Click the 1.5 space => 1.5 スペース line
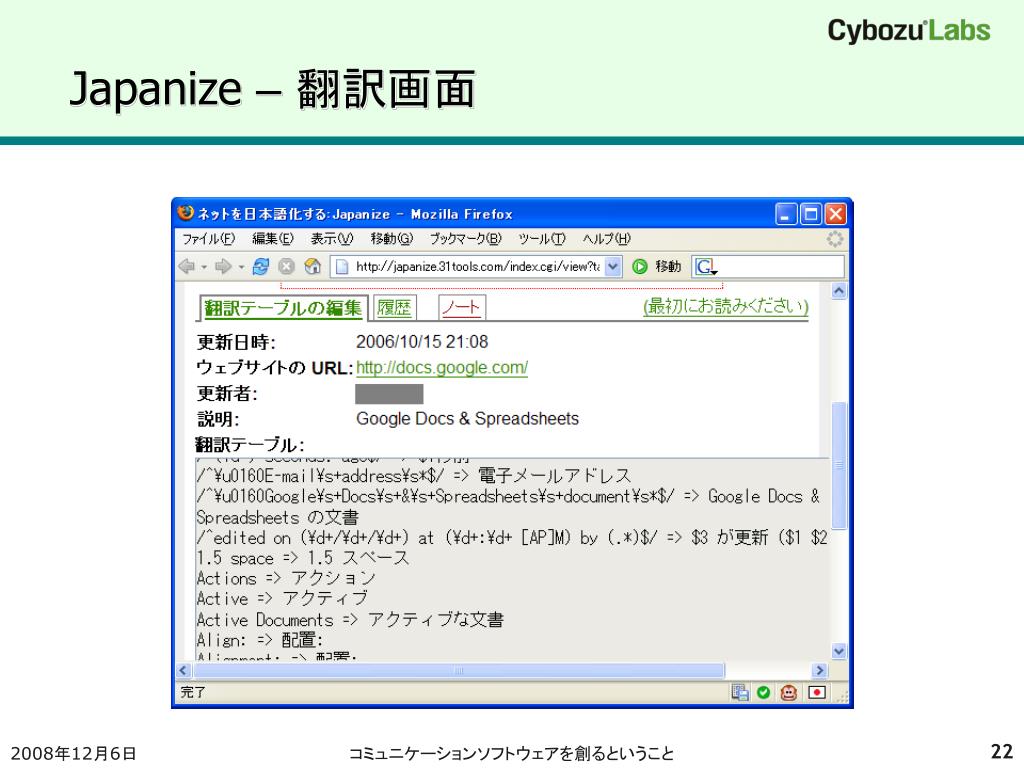Image resolution: width=1024 pixels, height=768 pixels. pyautogui.click(x=302, y=558)
